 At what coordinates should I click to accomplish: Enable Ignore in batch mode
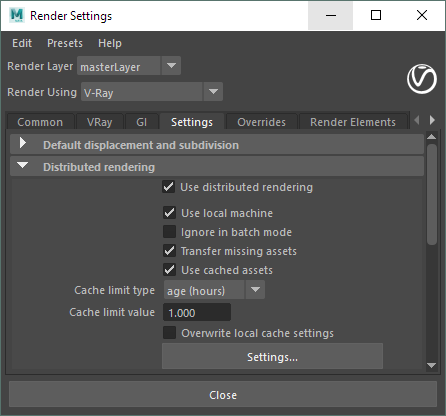point(169,232)
